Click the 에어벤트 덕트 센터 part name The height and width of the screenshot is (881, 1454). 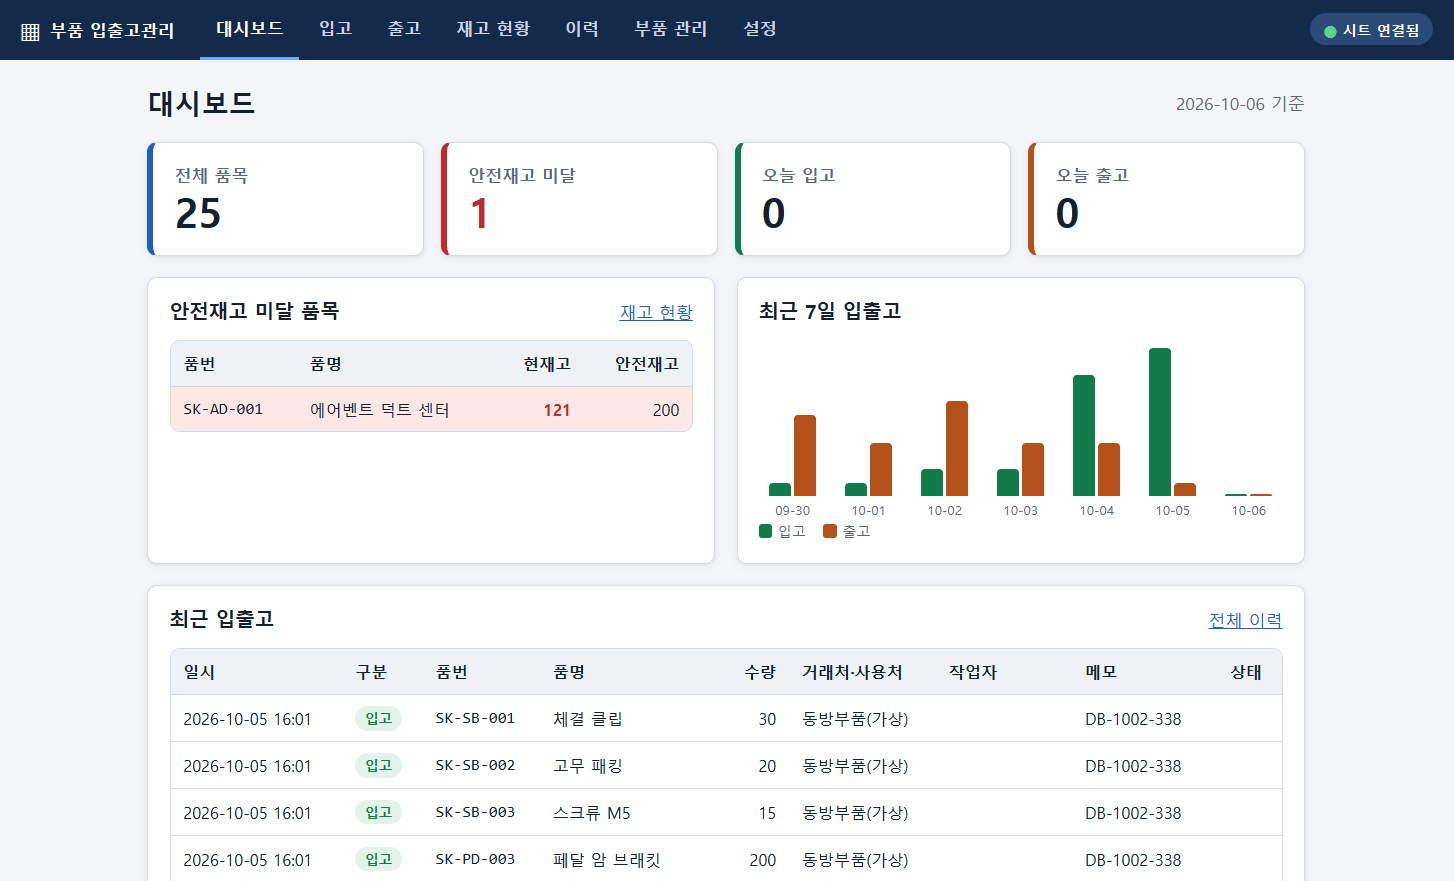point(380,410)
